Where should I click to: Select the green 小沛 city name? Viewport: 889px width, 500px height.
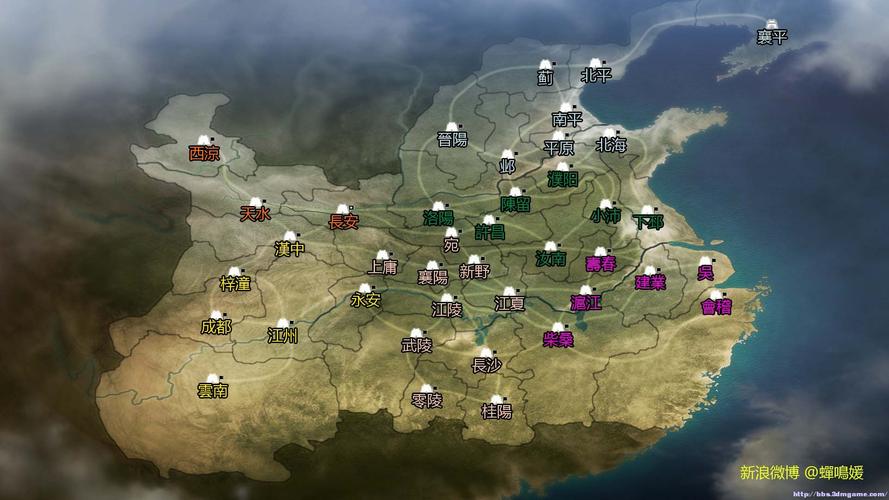pyautogui.click(x=606, y=215)
